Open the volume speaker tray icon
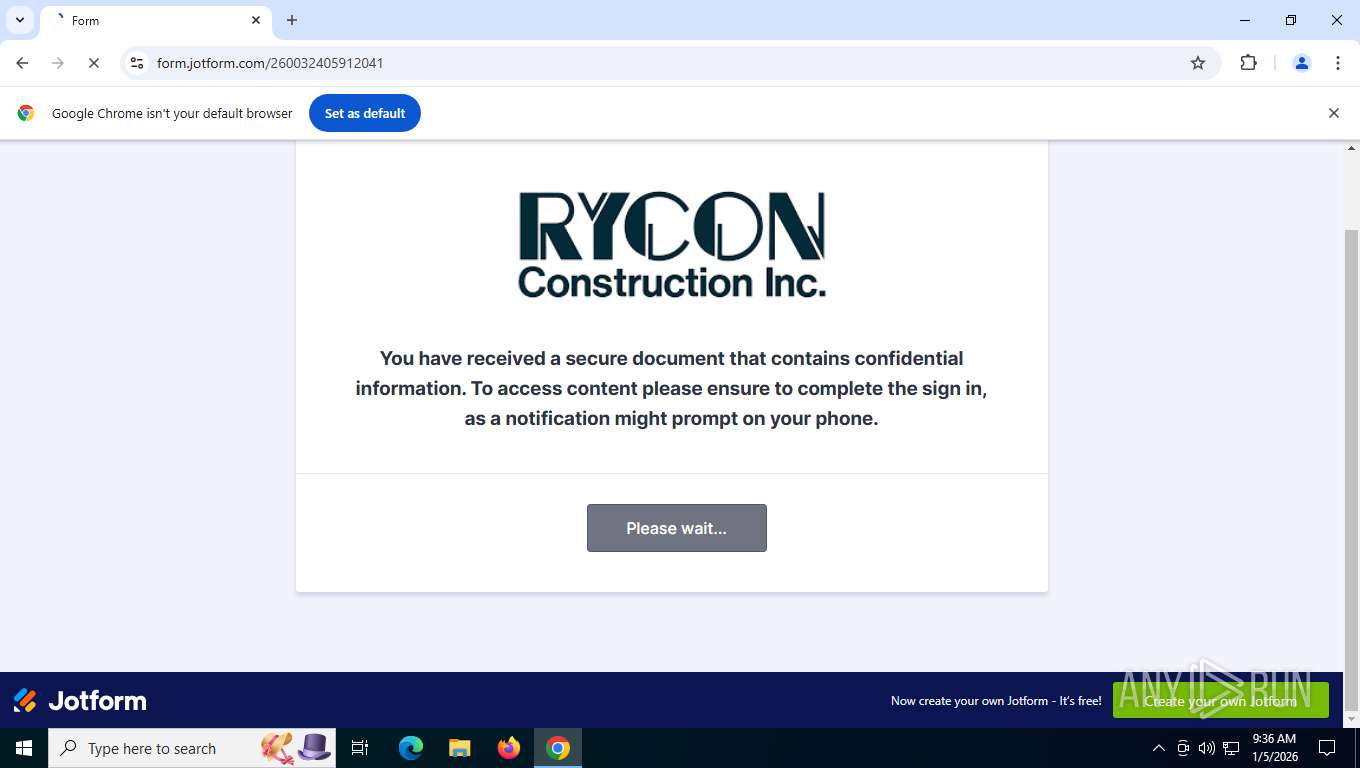Viewport: 1360px width, 768px height. click(x=1207, y=748)
